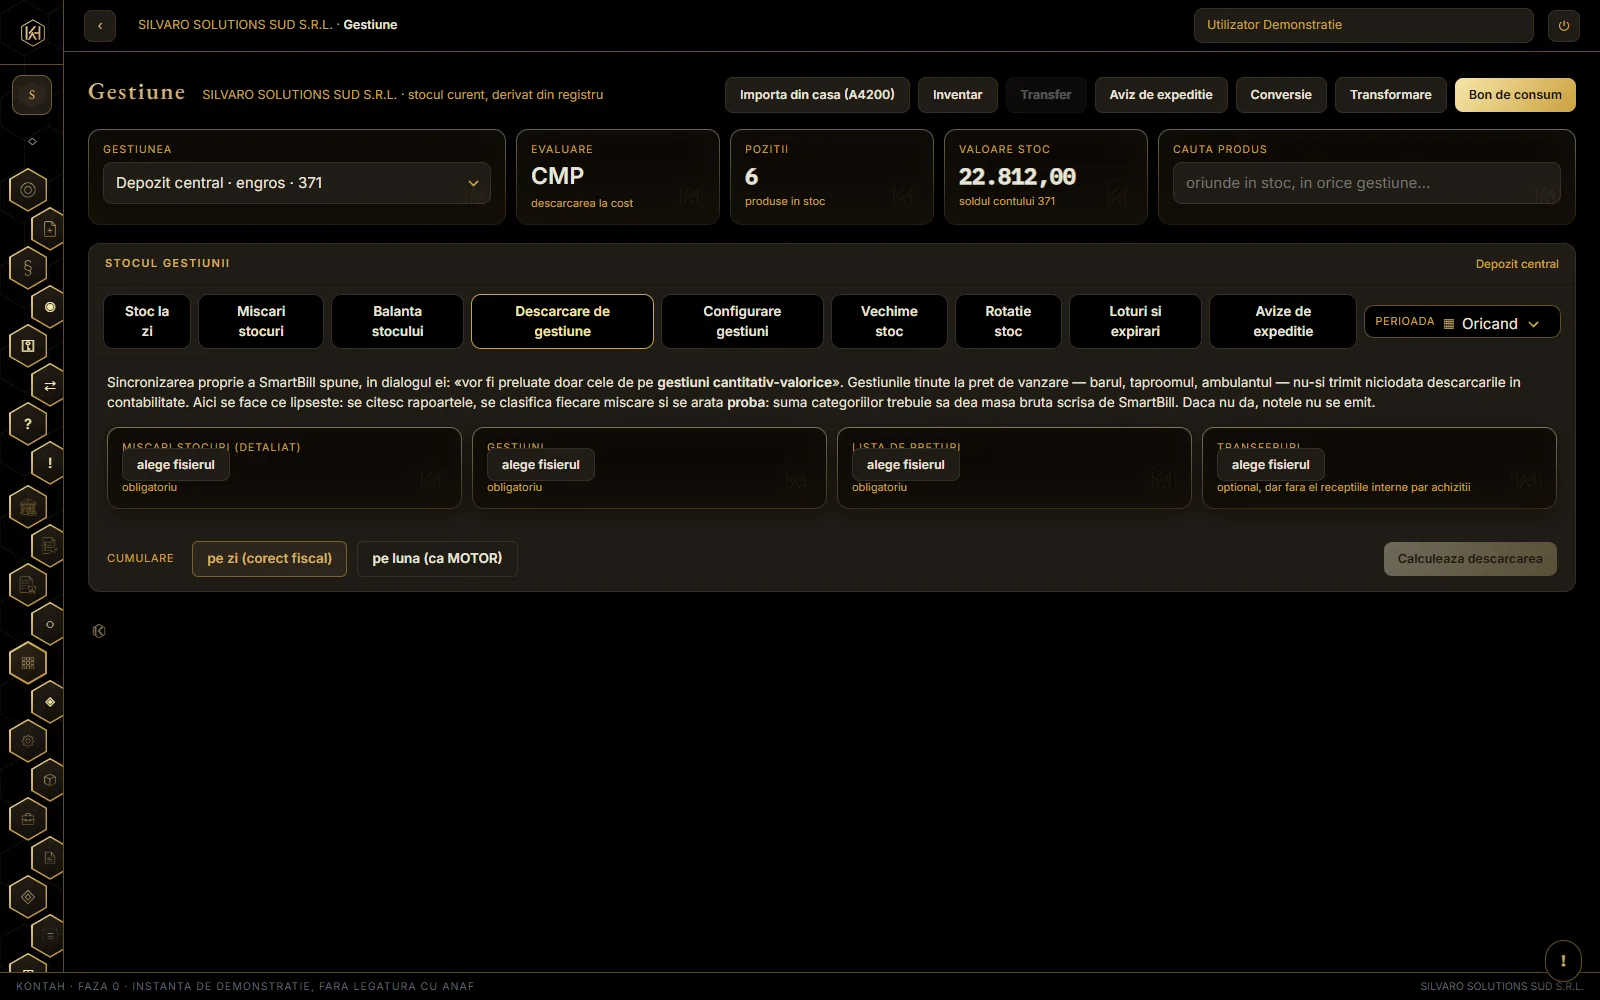The width and height of the screenshot is (1600, 1000).
Task: View the 'Loturi si expirari' tab
Action: coord(1135,321)
